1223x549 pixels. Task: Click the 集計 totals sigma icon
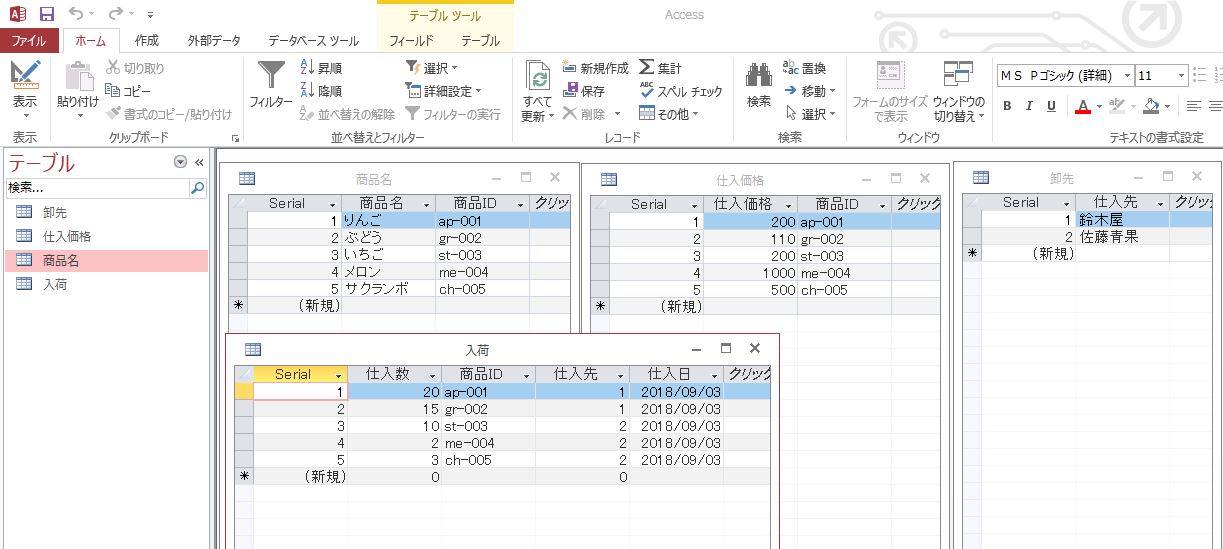(660, 68)
